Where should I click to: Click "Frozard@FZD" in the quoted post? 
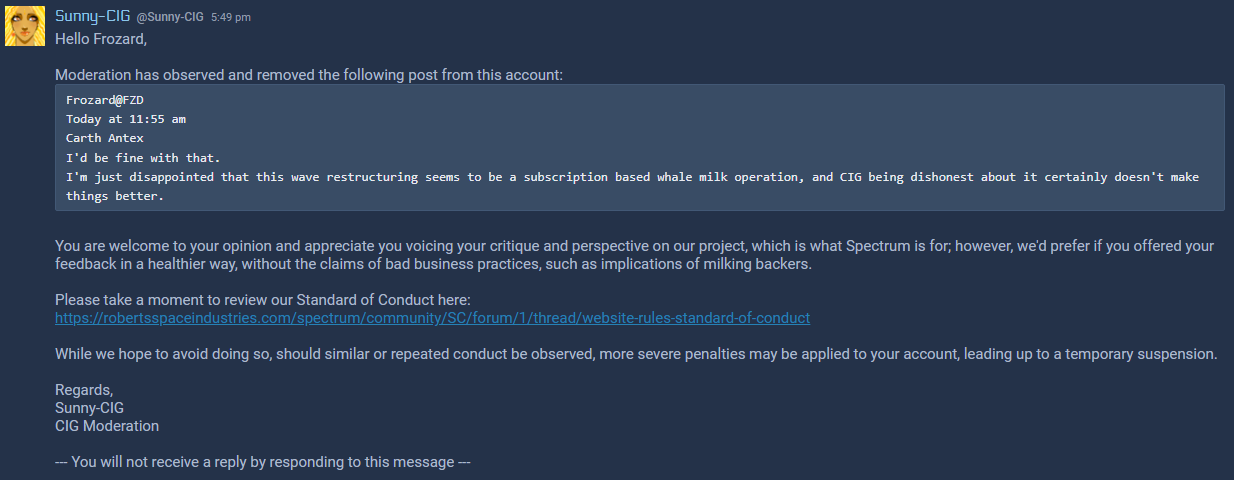(105, 100)
